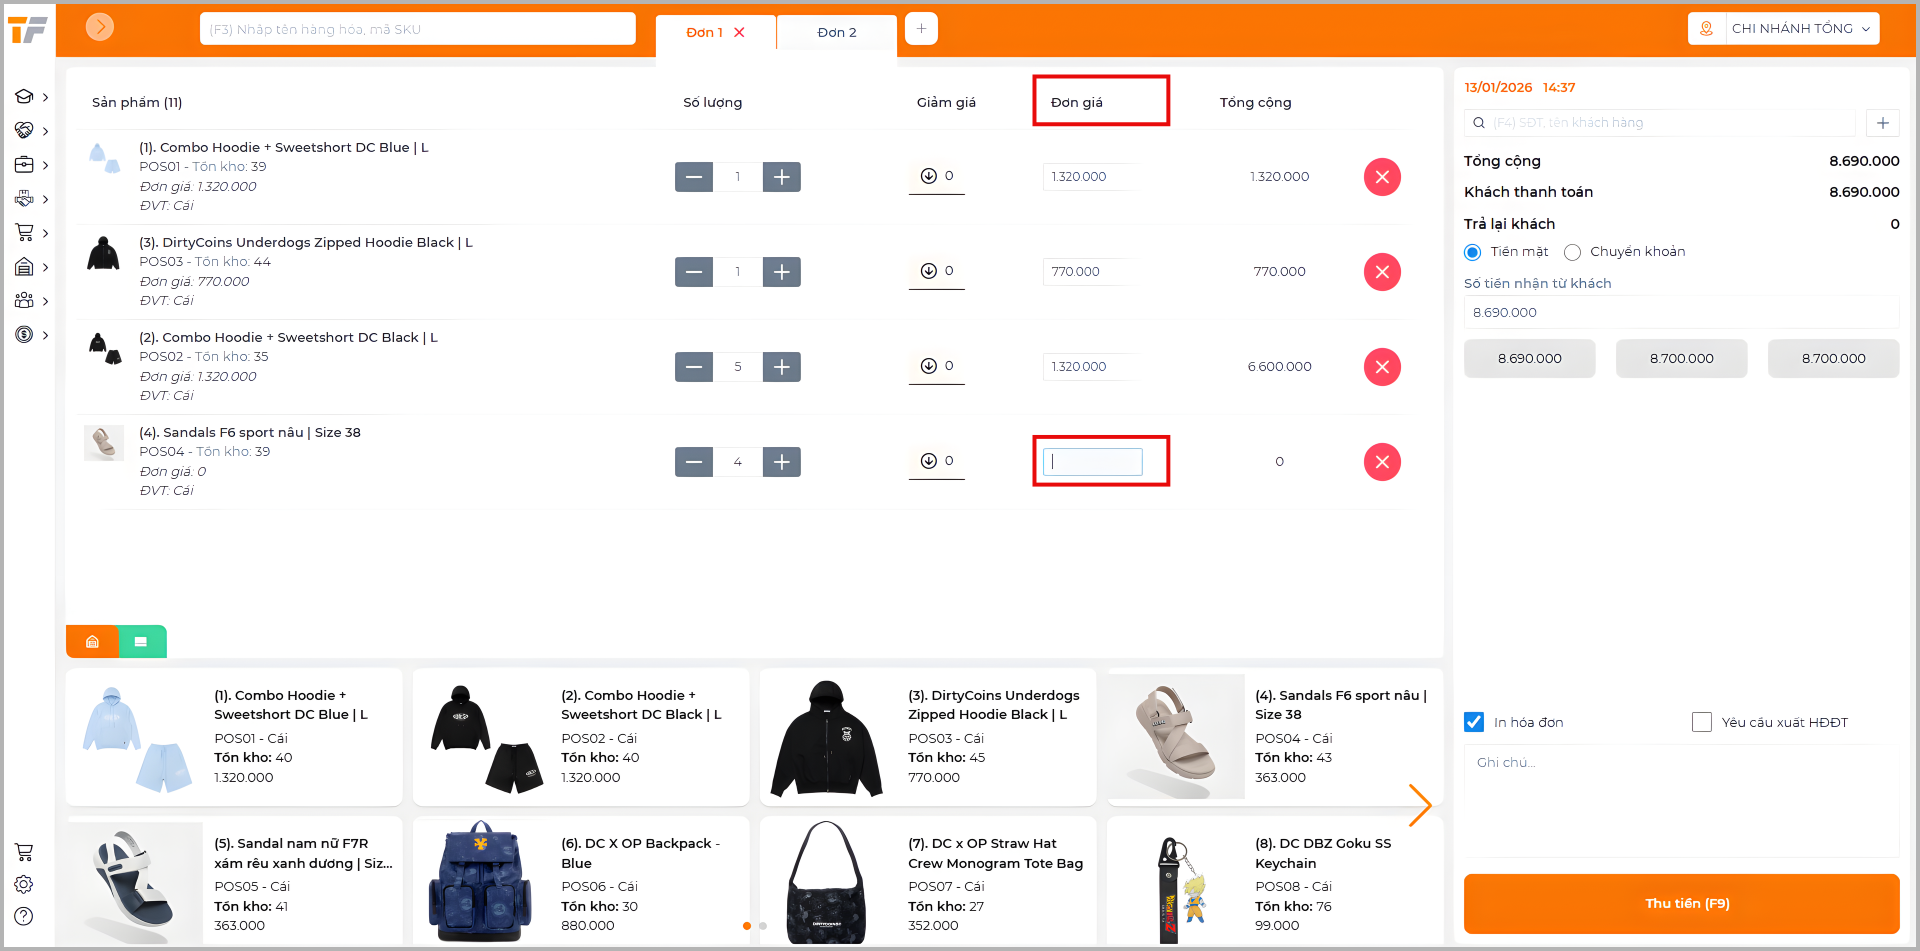
Task: Add a new order tab
Action: click(921, 29)
